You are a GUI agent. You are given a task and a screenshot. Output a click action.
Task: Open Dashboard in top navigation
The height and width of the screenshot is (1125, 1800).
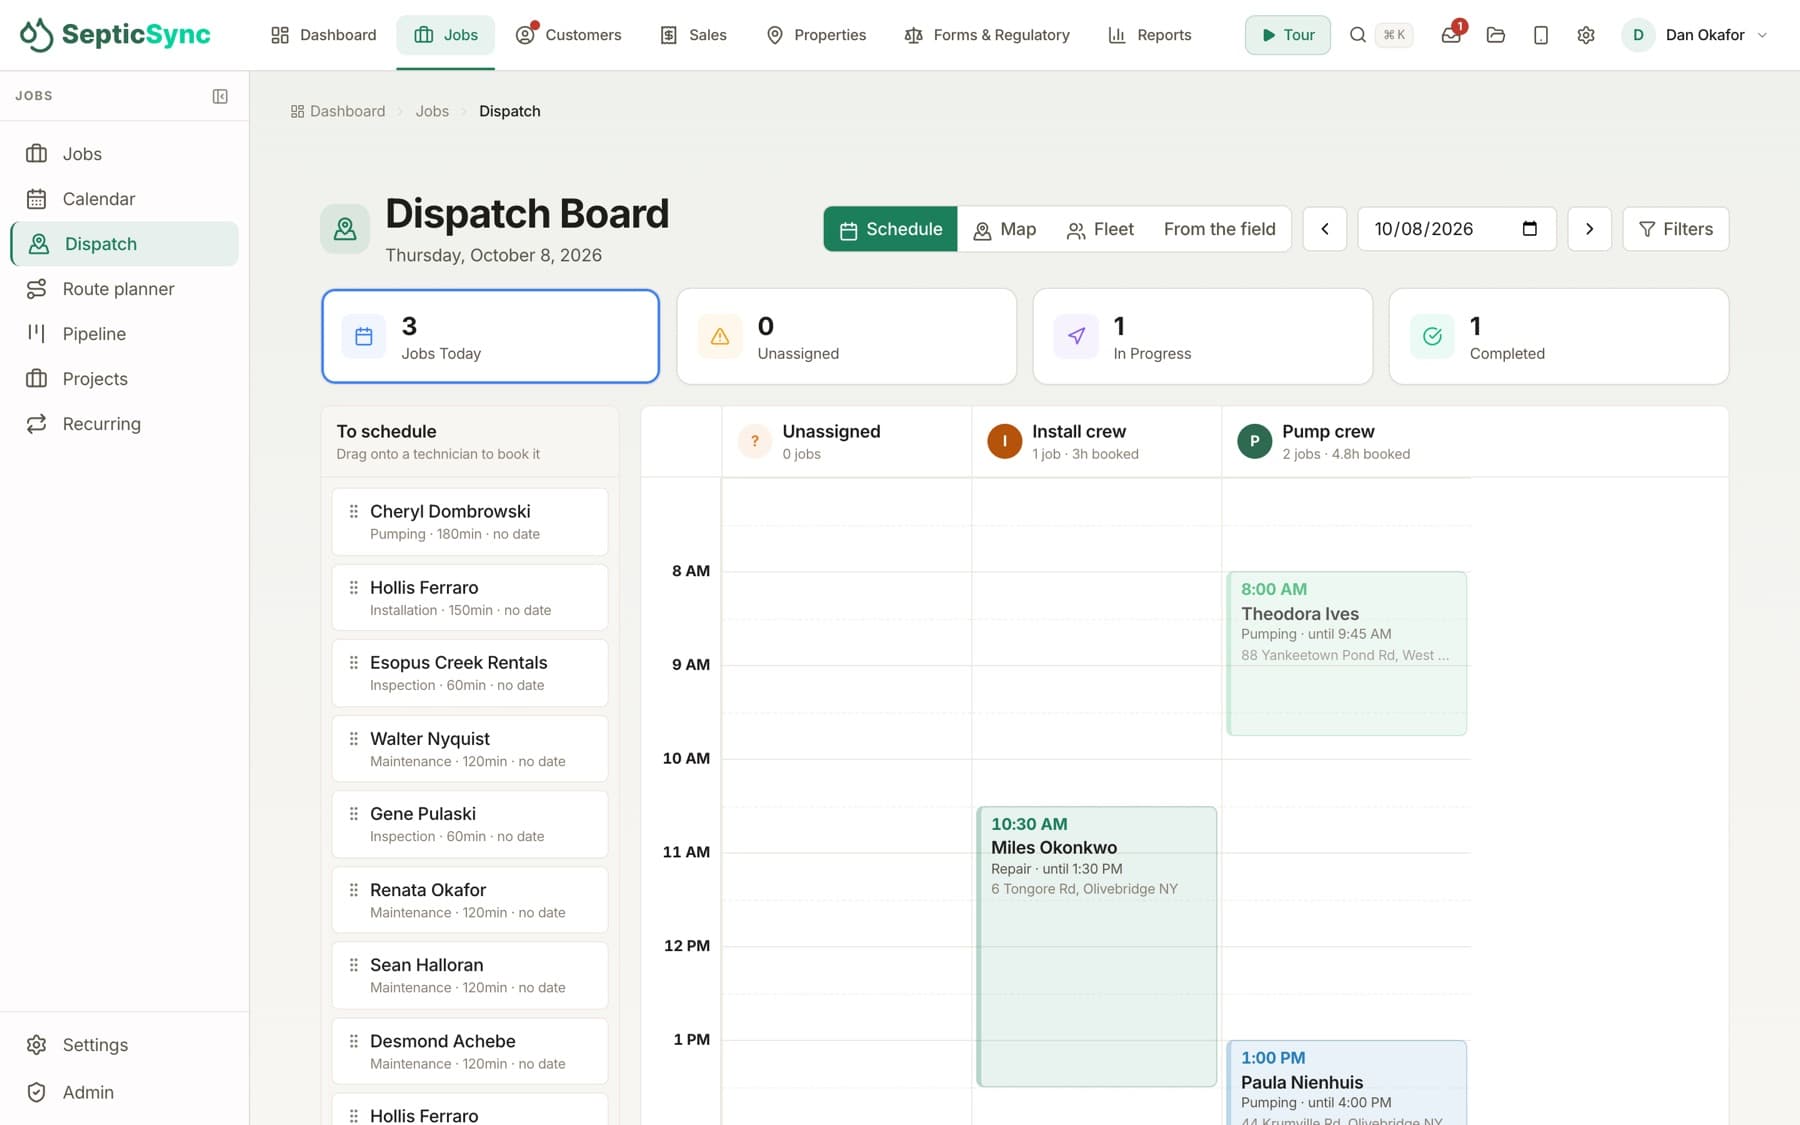323,35
